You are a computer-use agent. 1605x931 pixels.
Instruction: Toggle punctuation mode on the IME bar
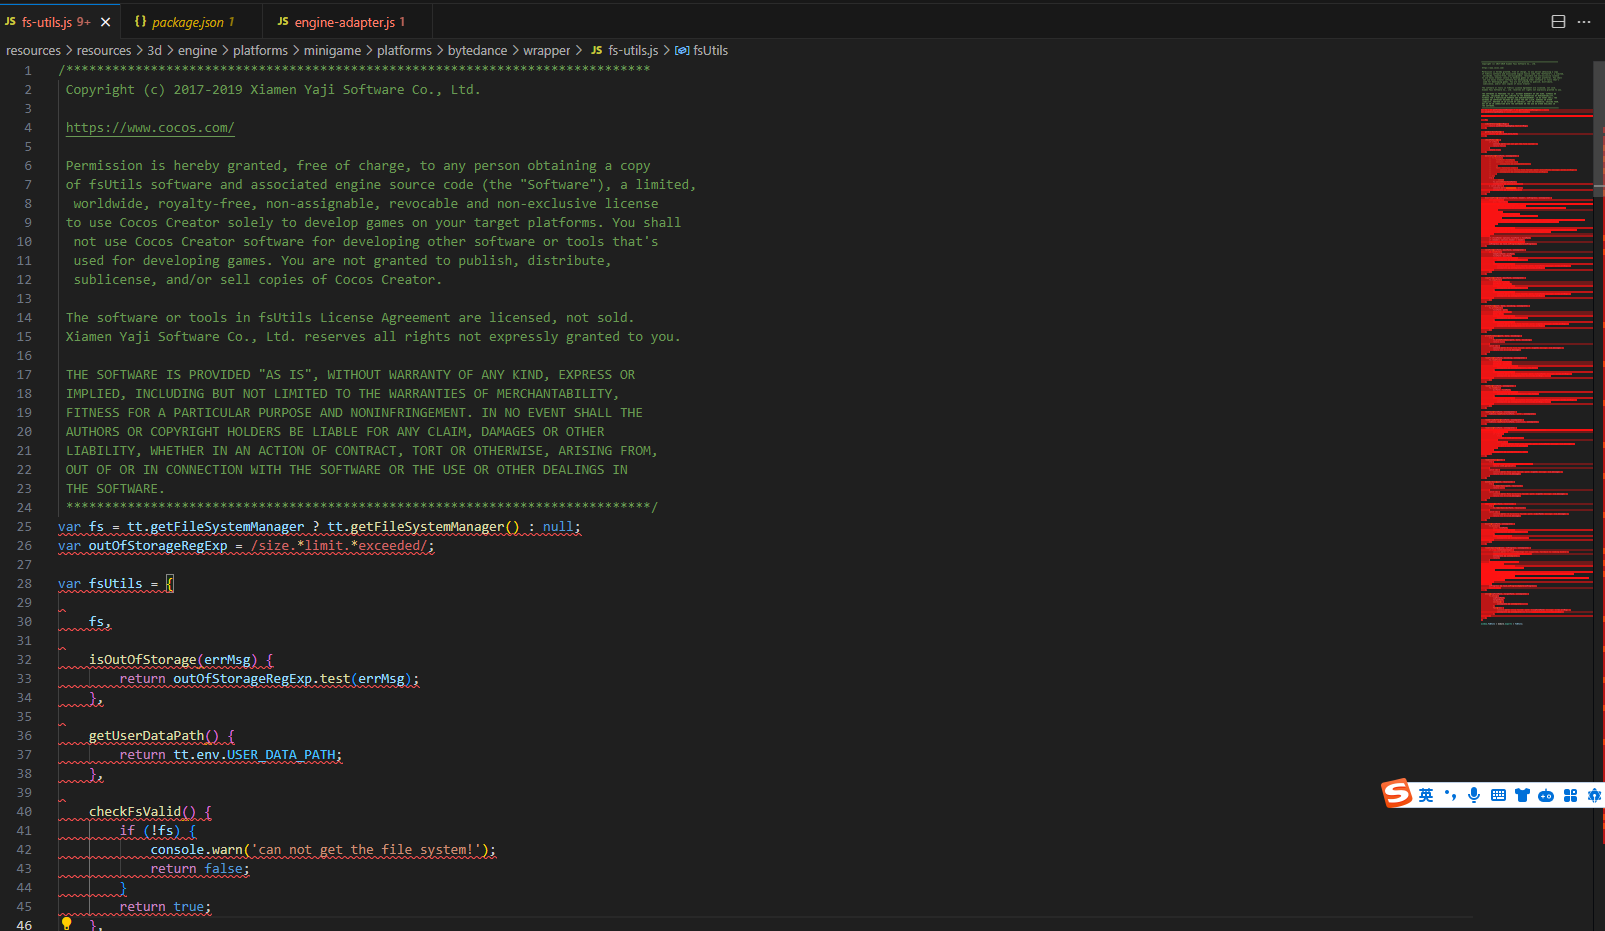point(1450,795)
